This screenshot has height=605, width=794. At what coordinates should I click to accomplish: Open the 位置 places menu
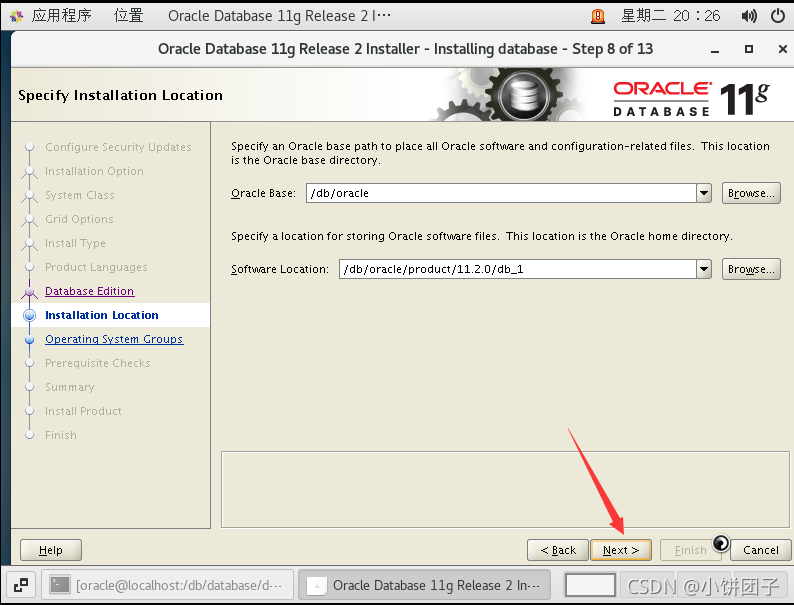pyautogui.click(x=129, y=16)
